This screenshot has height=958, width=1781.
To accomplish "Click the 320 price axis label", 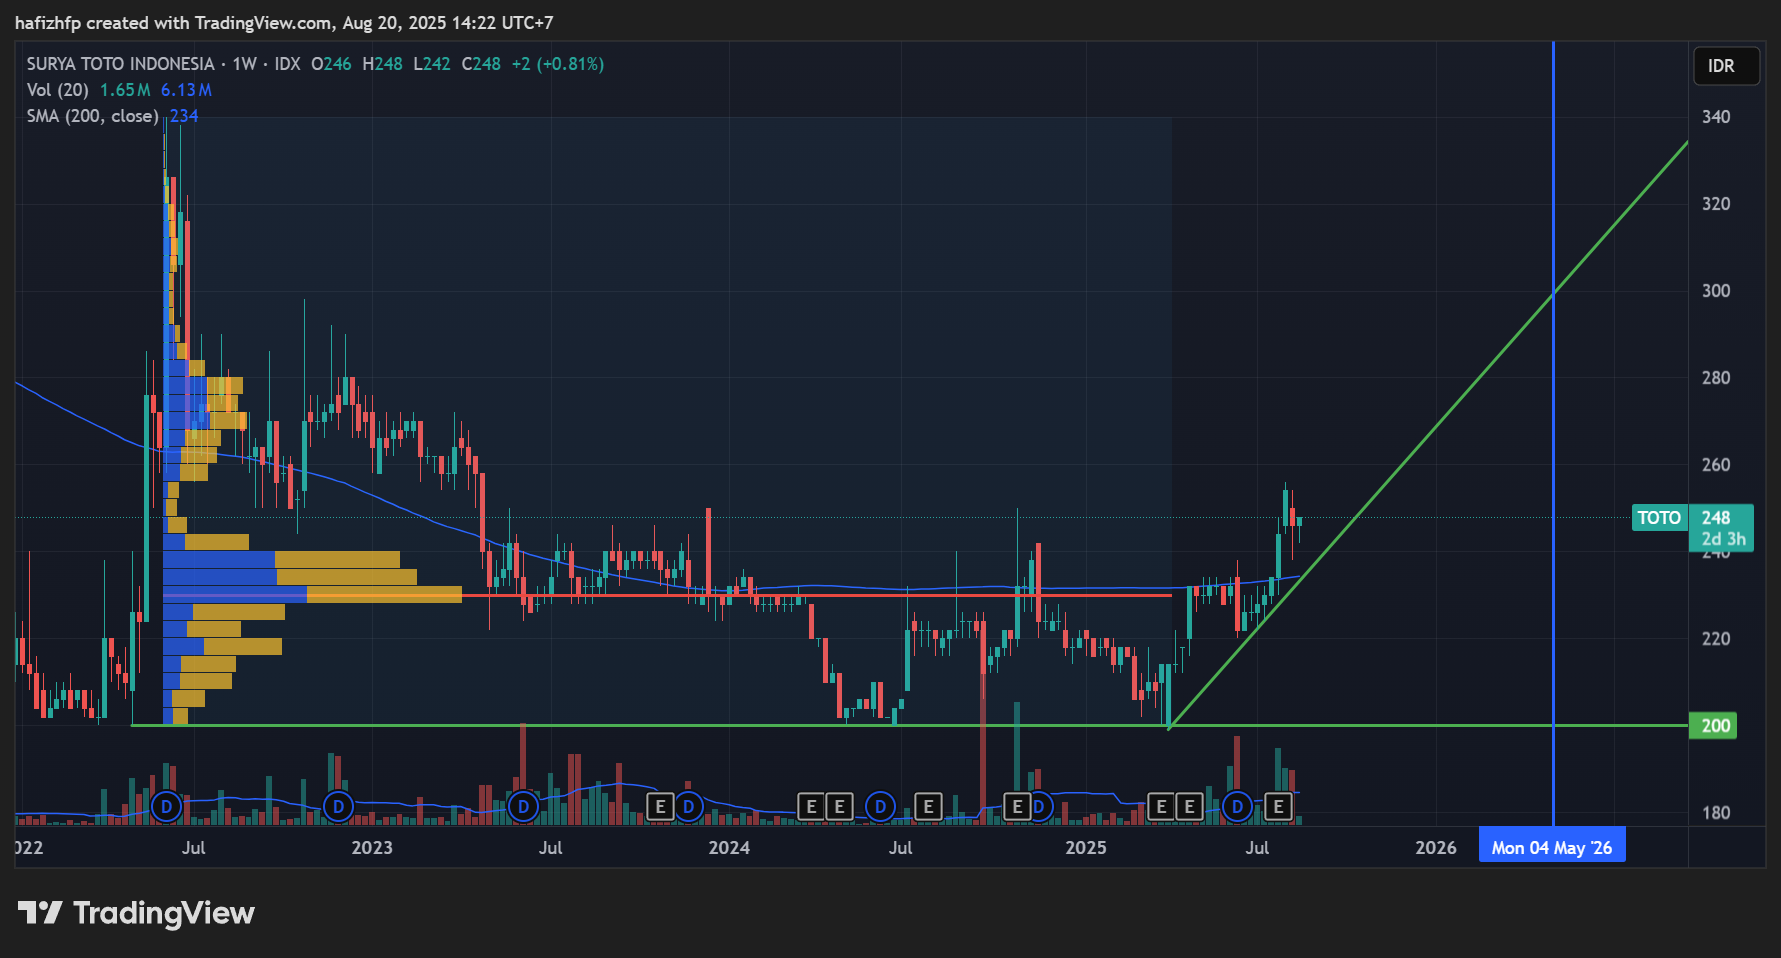I will 1716,204.
